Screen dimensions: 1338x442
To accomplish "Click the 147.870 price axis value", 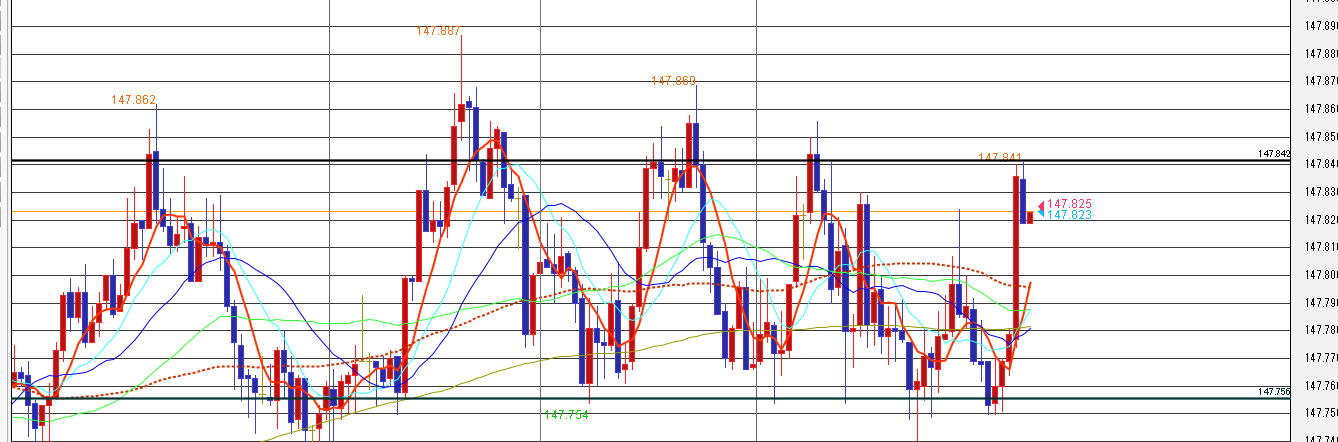I will click(x=1320, y=81).
